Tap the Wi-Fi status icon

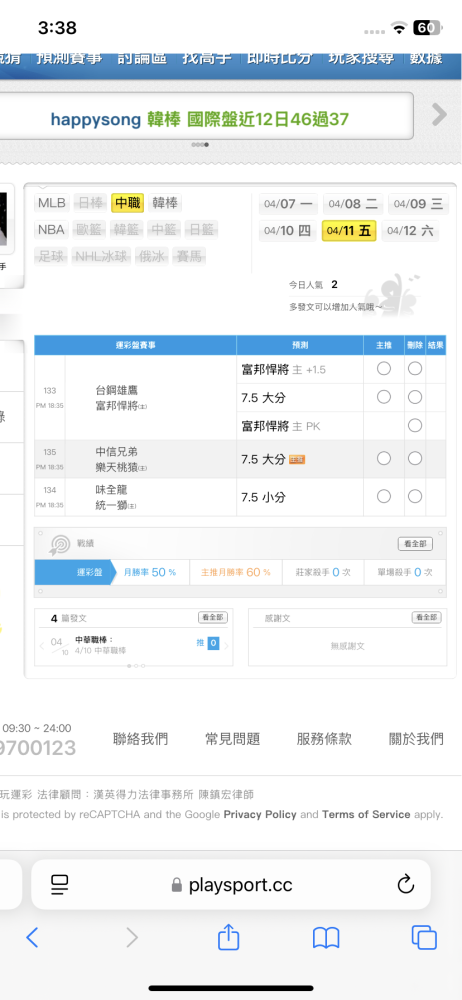[x=399, y=28]
